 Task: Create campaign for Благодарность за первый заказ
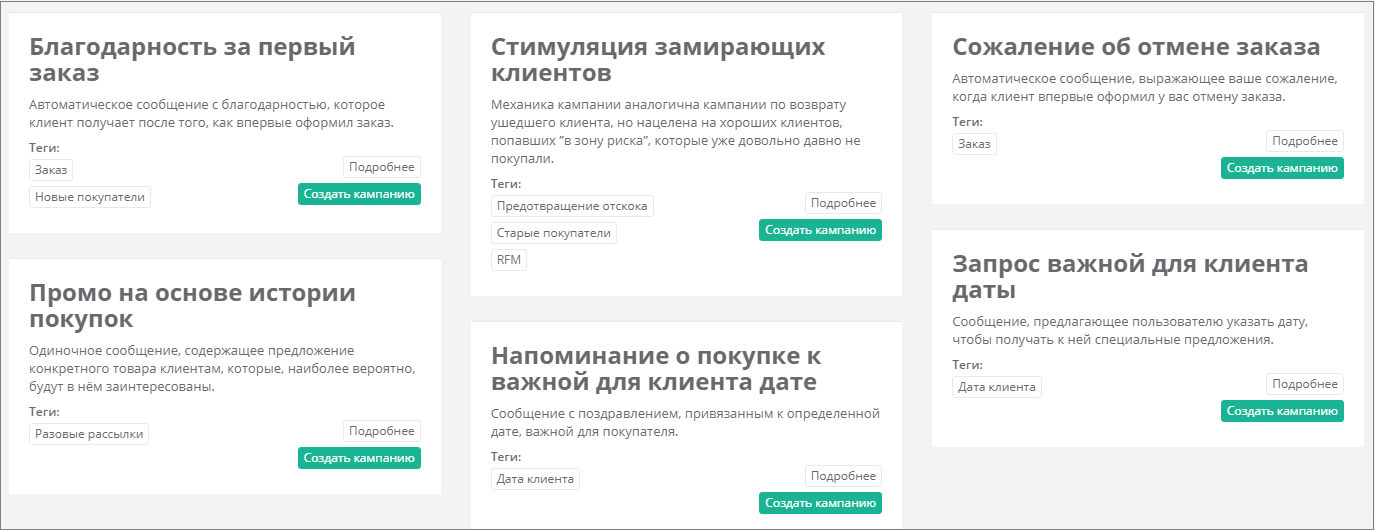pos(359,194)
